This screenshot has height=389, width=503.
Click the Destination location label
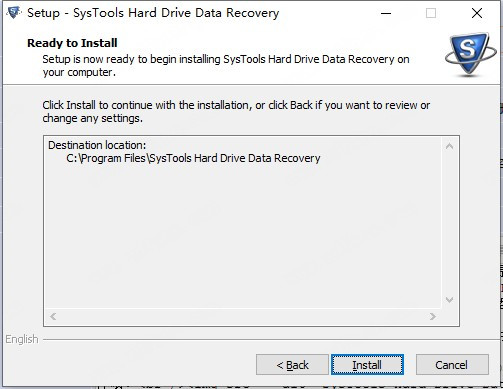coord(97,145)
